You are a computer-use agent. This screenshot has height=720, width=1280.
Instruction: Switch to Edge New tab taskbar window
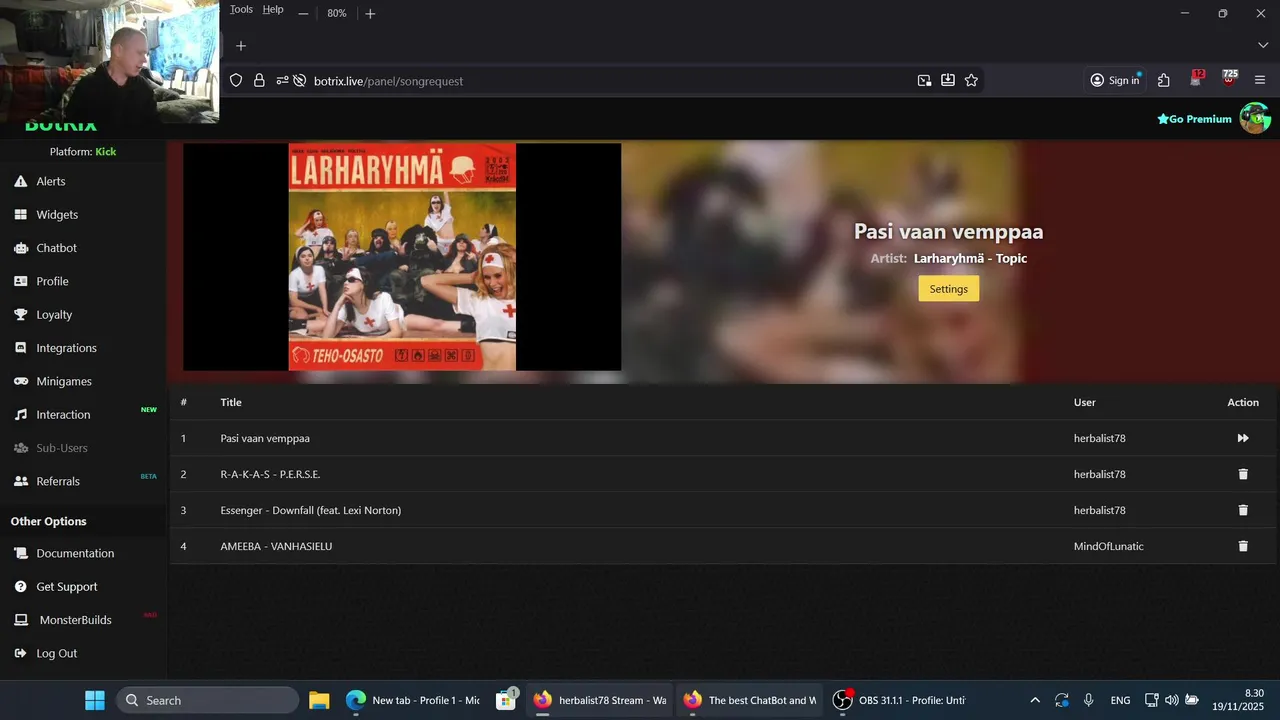click(413, 700)
